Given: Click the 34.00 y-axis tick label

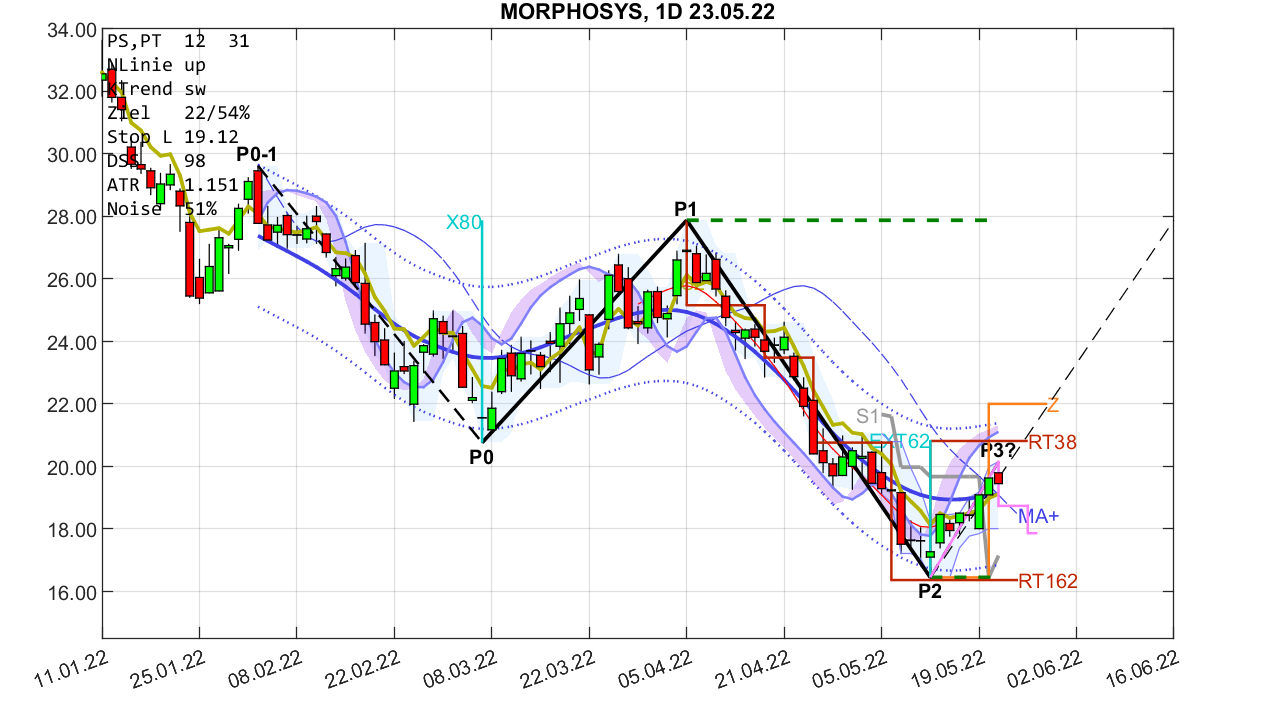Looking at the screenshot, I should pos(71,30).
